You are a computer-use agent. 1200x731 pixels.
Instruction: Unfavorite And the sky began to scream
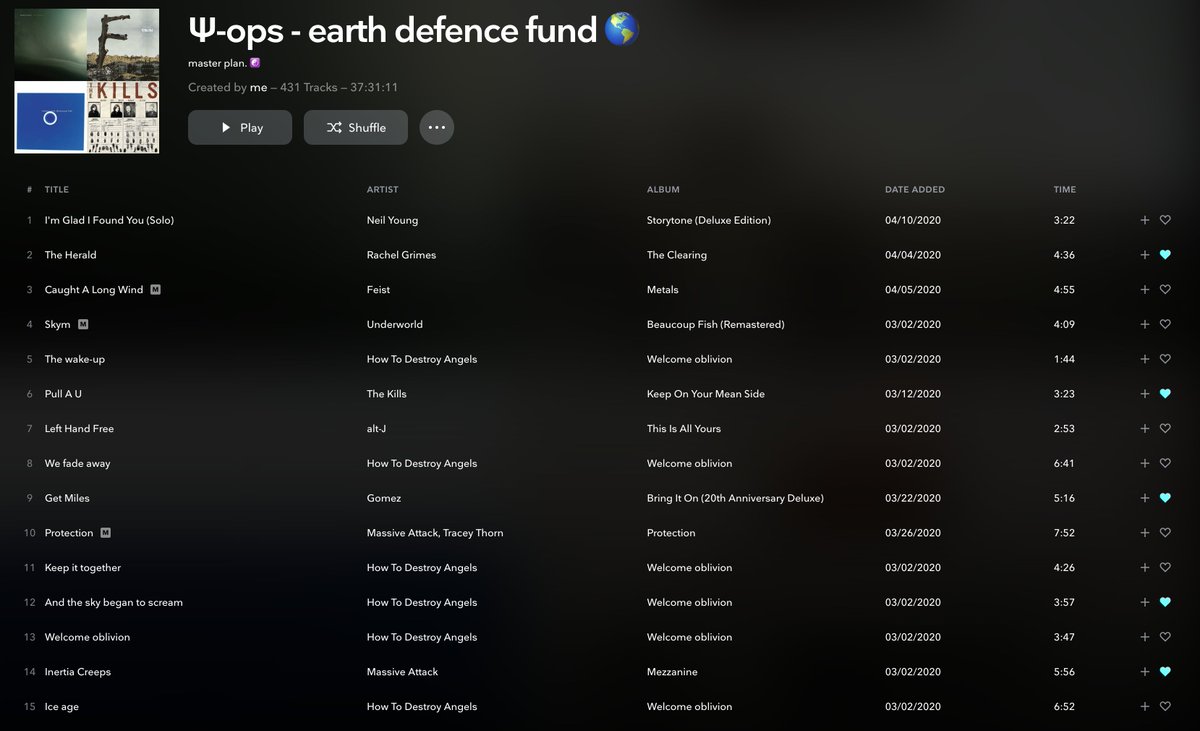coord(1165,602)
